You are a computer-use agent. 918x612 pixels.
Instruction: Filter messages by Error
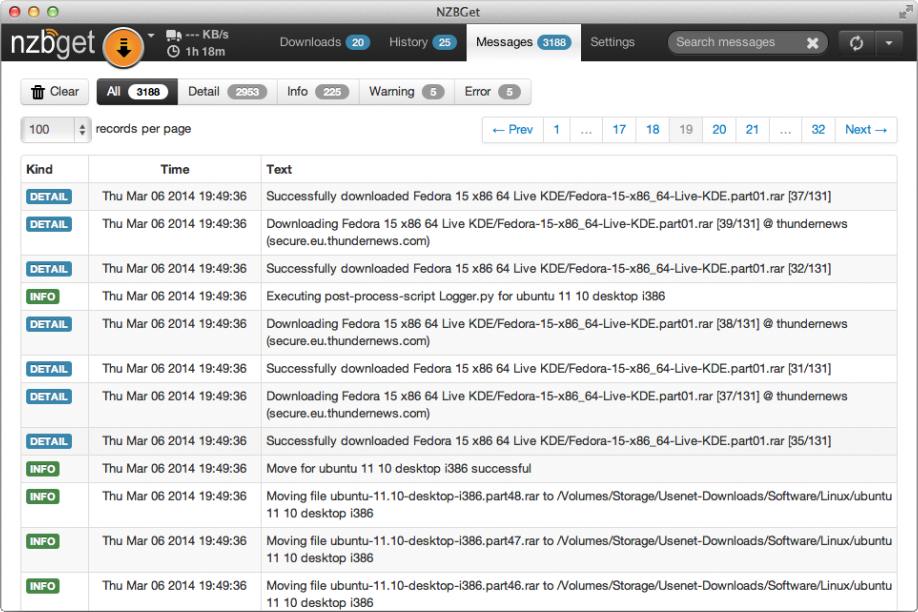click(492, 92)
